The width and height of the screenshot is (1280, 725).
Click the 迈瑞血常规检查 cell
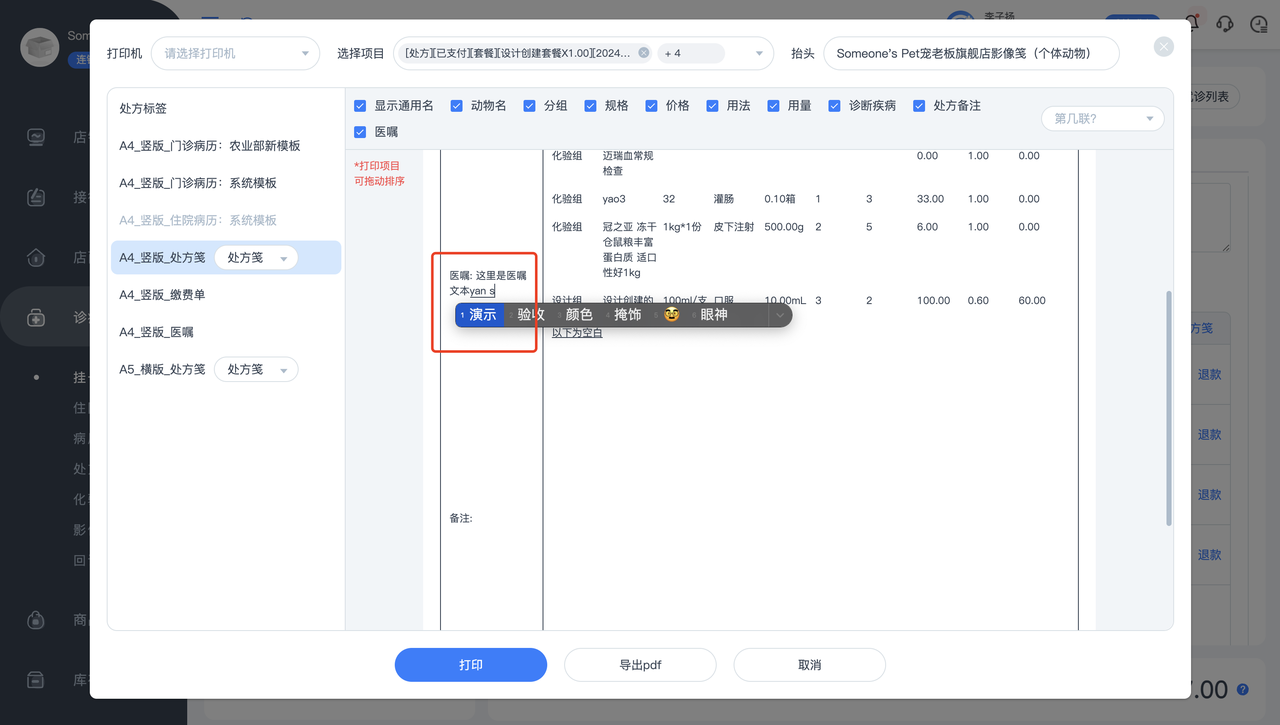(628, 164)
